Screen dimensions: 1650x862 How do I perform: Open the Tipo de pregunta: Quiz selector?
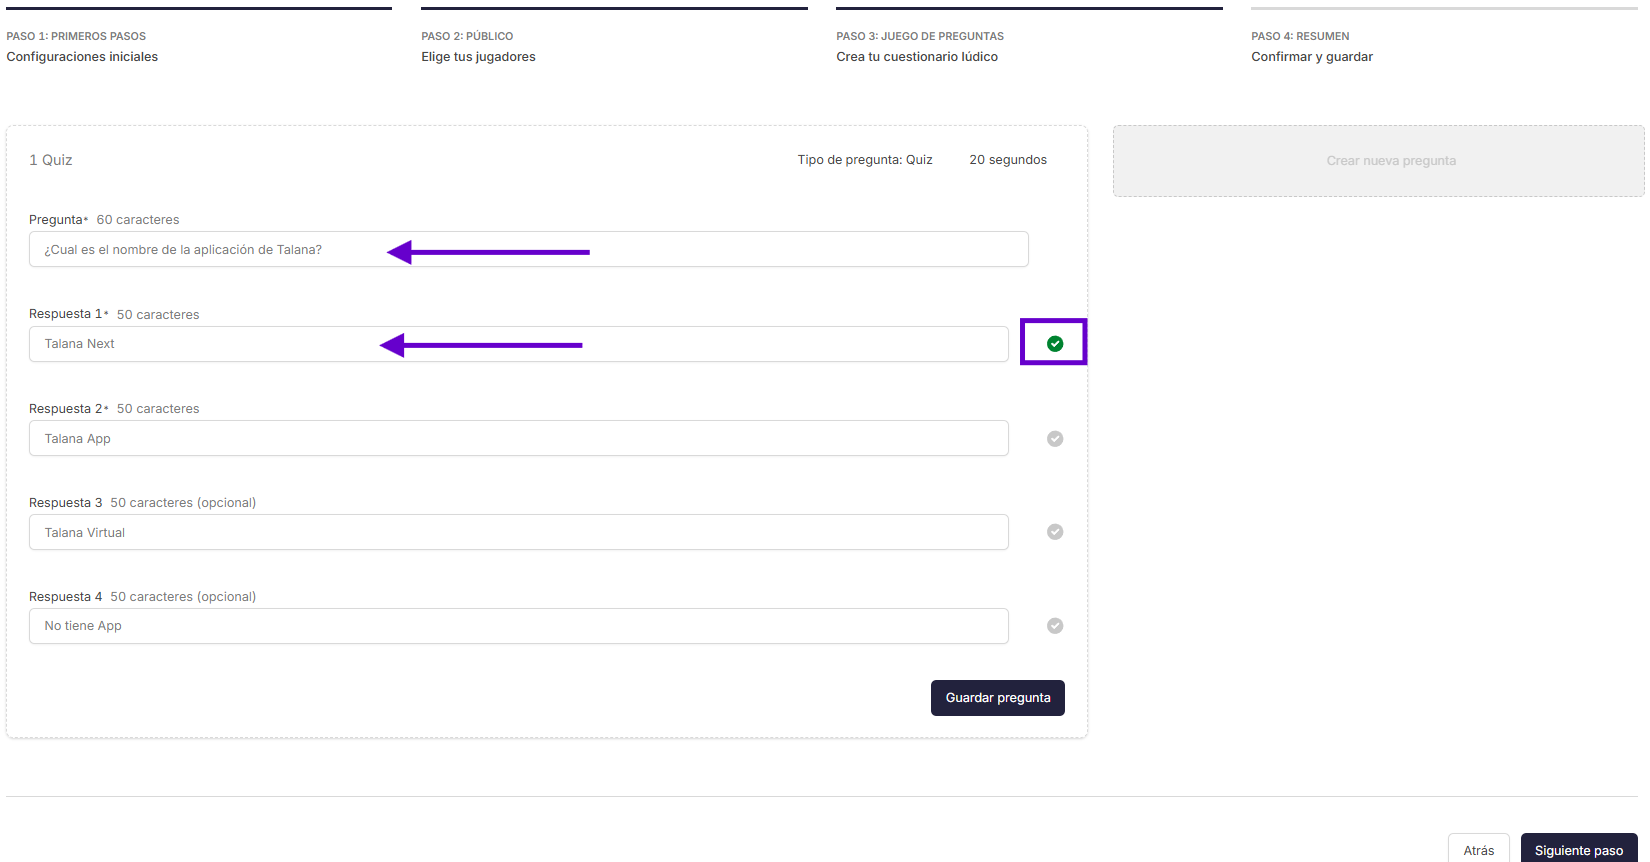point(865,160)
